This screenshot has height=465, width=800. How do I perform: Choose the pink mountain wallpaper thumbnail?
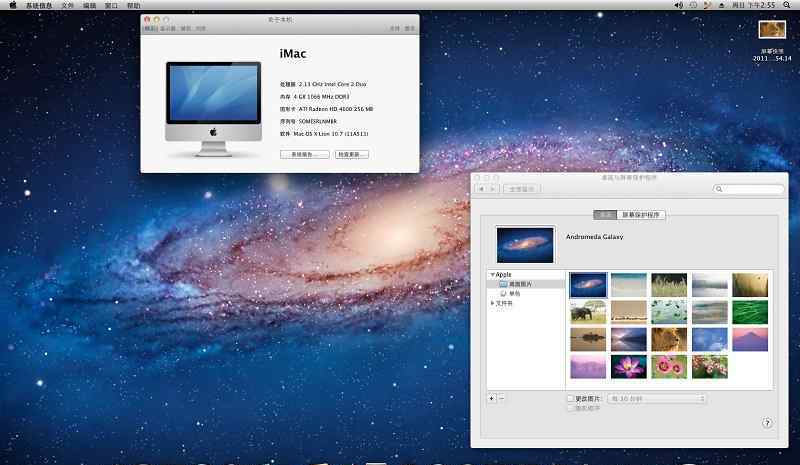pos(750,339)
